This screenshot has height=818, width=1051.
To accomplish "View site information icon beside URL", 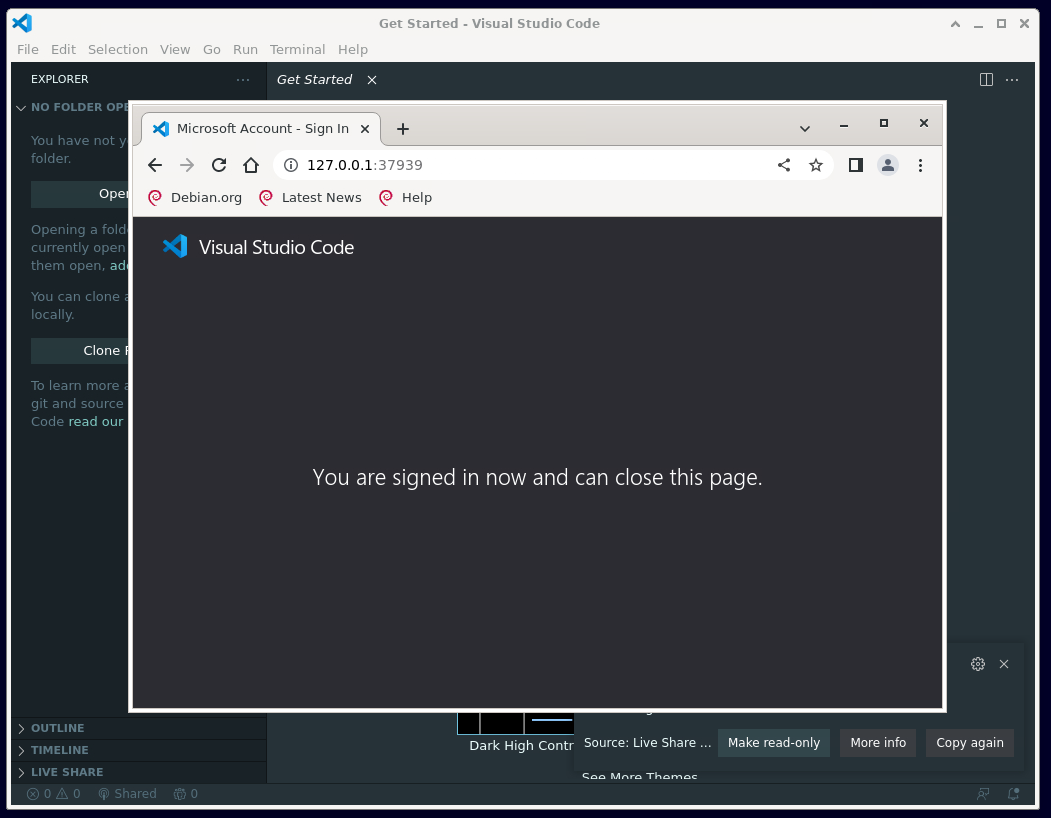I will tap(290, 165).
